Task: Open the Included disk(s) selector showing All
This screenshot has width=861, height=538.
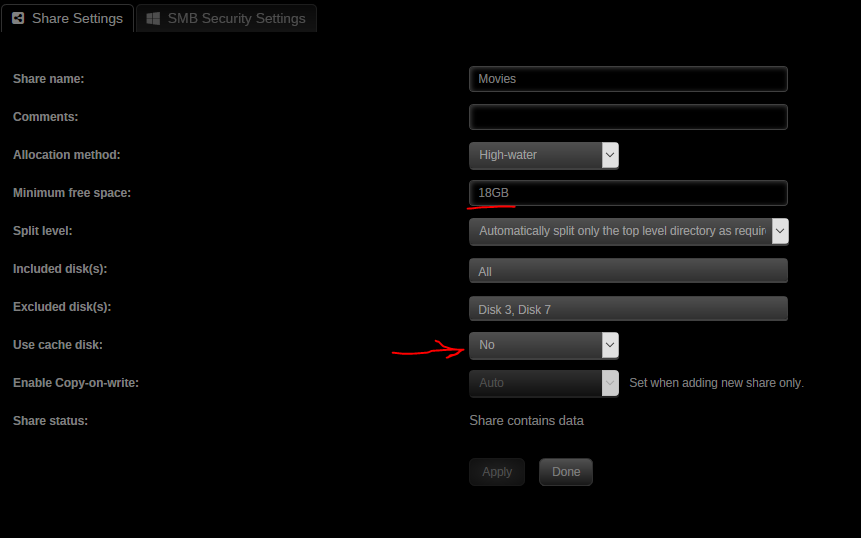Action: (628, 271)
